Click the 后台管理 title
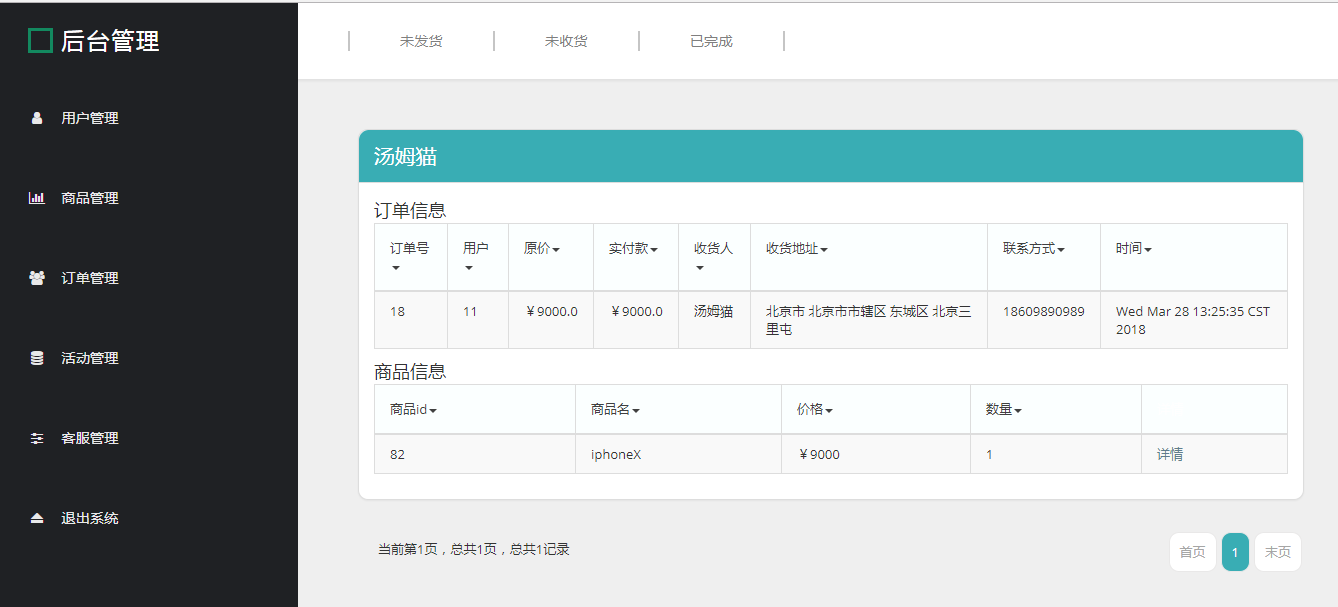Image resolution: width=1338 pixels, height=607 pixels. pyautogui.click(x=110, y=41)
